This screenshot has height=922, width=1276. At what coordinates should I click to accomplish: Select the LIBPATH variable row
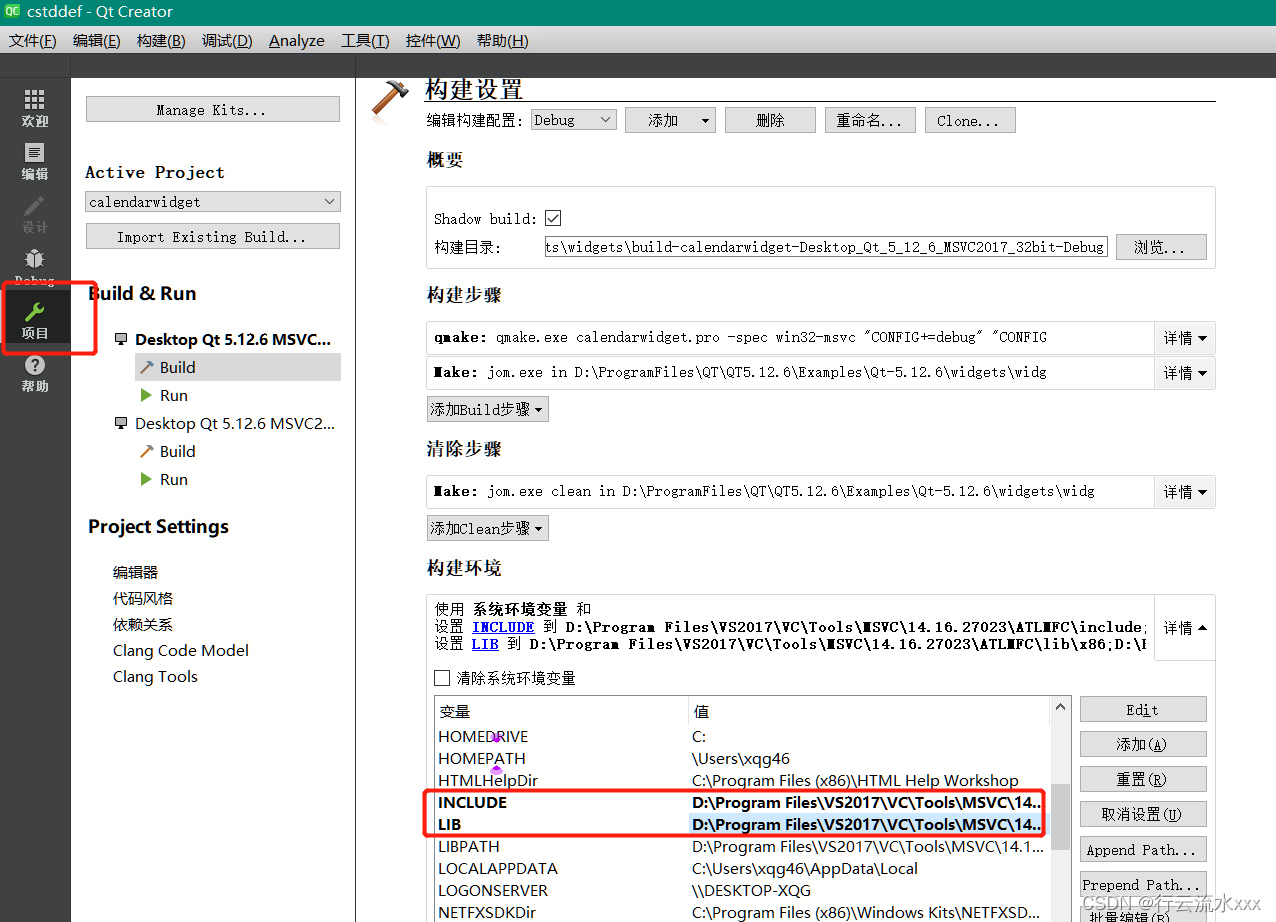coord(741,846)
